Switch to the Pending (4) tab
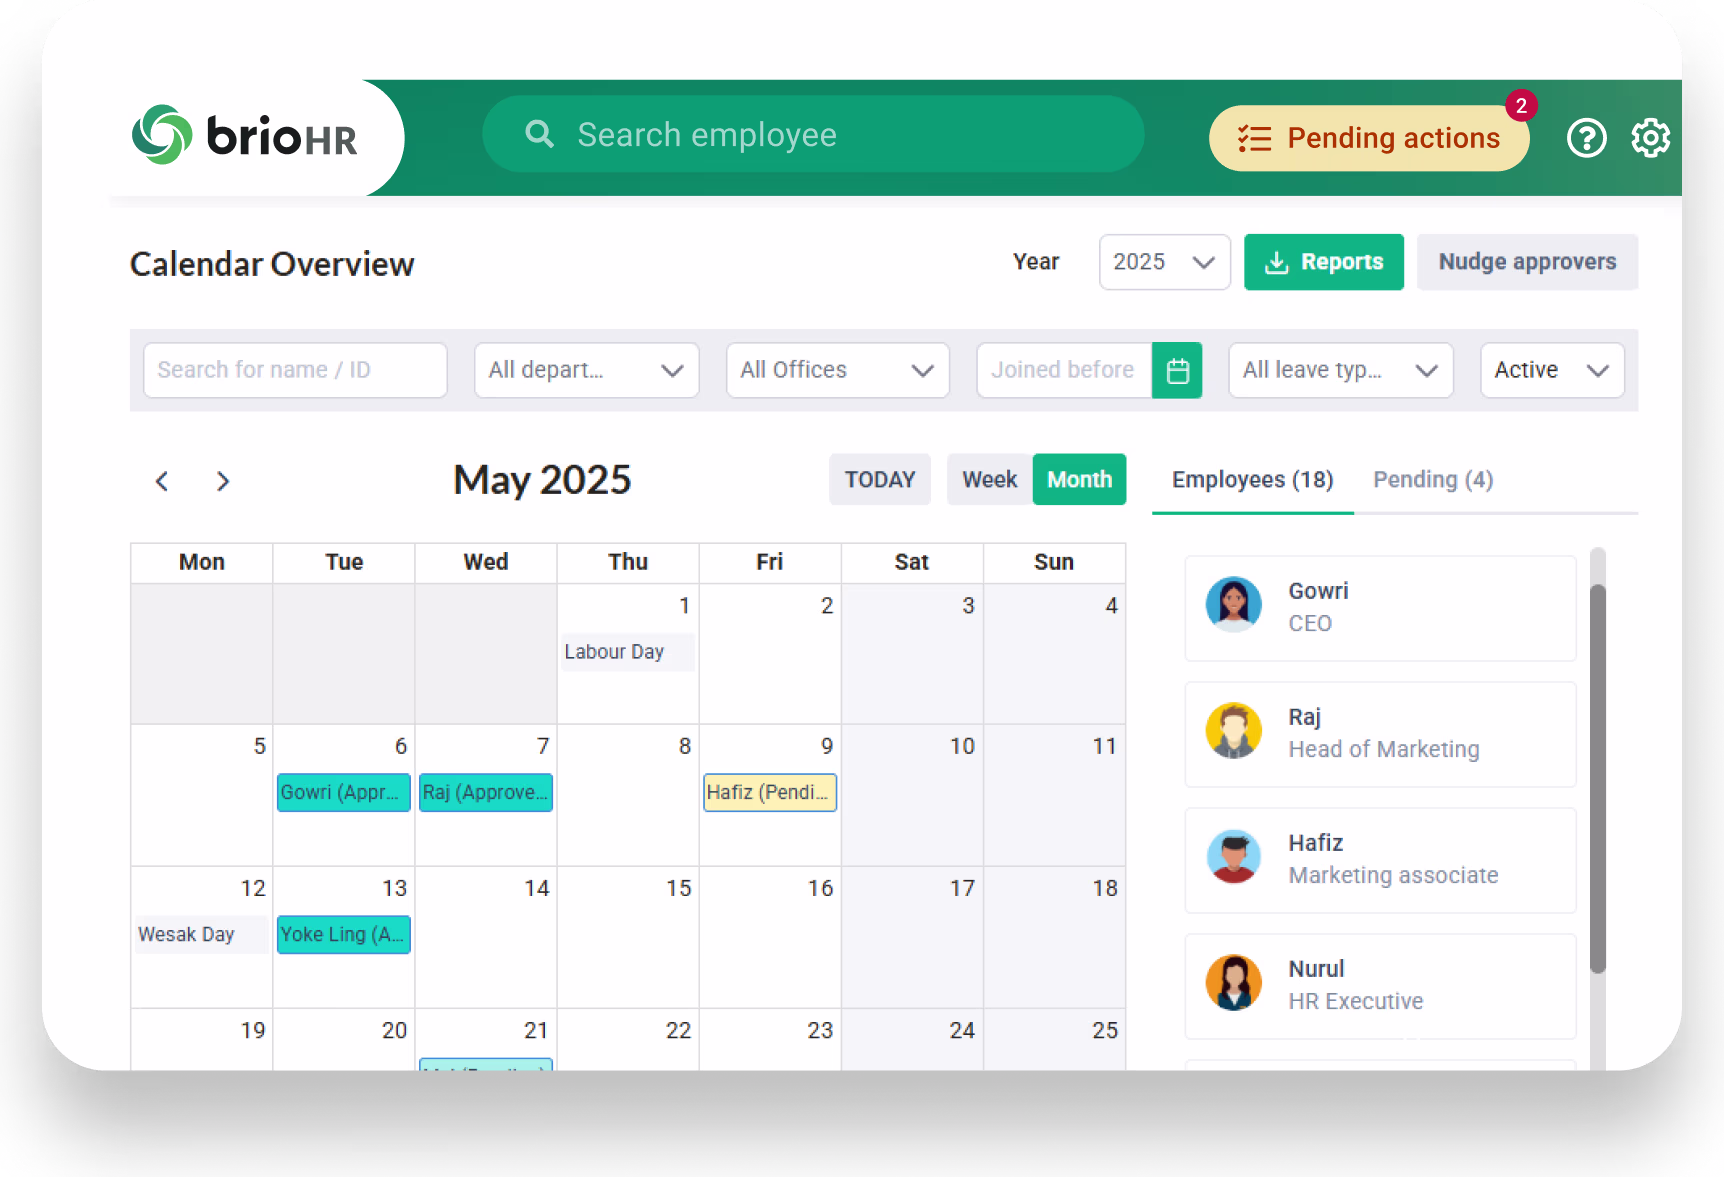1724x1177 pixels. click(1432, 480)
